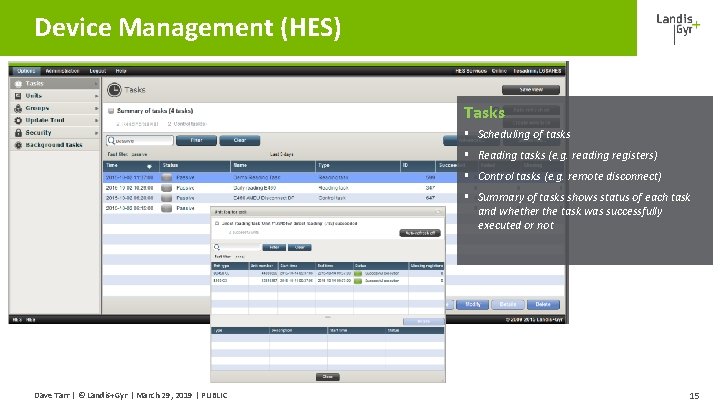Select the Daily reading E450 task row

pyautogui.click(x=280, y=188)
